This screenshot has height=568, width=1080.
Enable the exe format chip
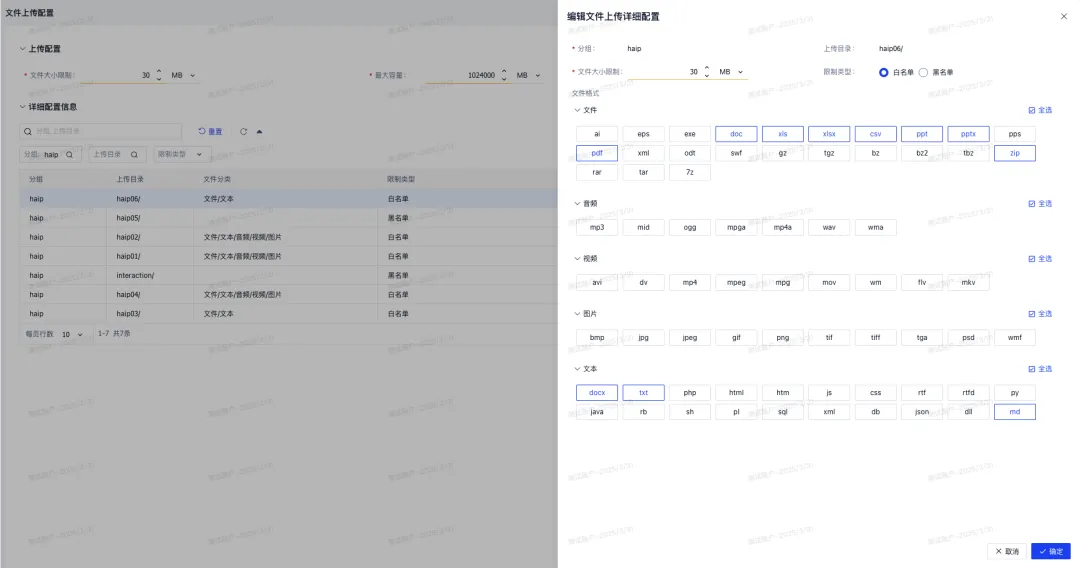click(x=689, y=134)
